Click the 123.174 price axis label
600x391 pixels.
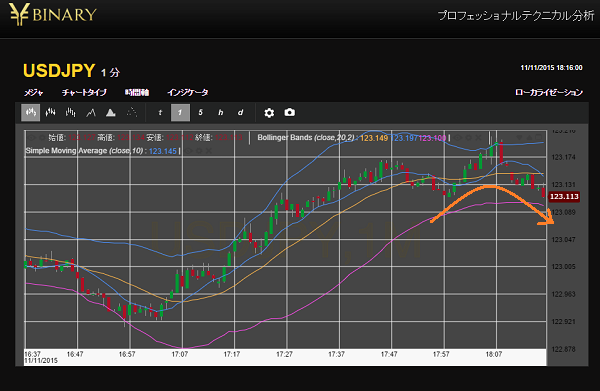pos(563,157)
